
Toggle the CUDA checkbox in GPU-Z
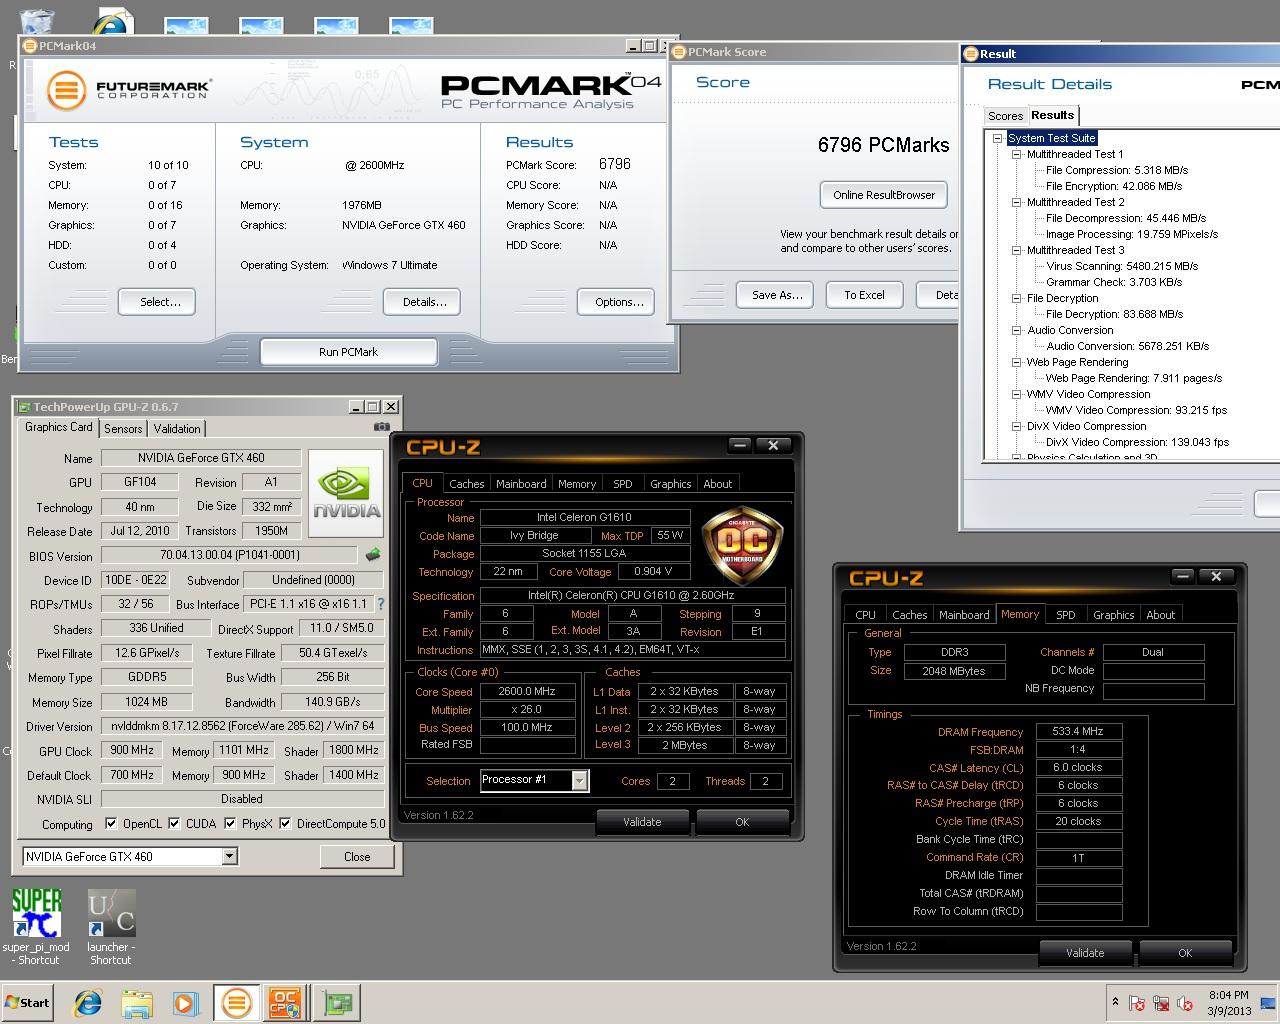pos(175,824)
